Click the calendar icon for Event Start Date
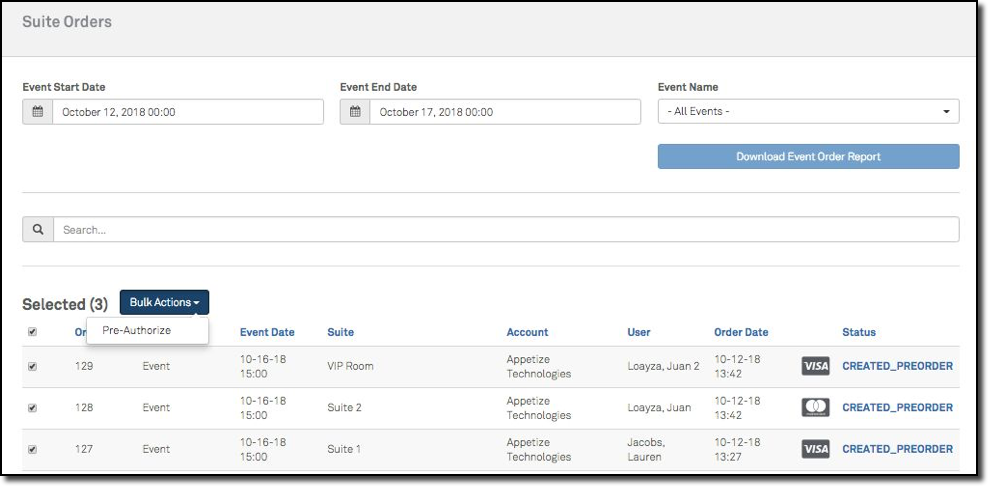This screenshot has height=486, width=988. (37, 112)
